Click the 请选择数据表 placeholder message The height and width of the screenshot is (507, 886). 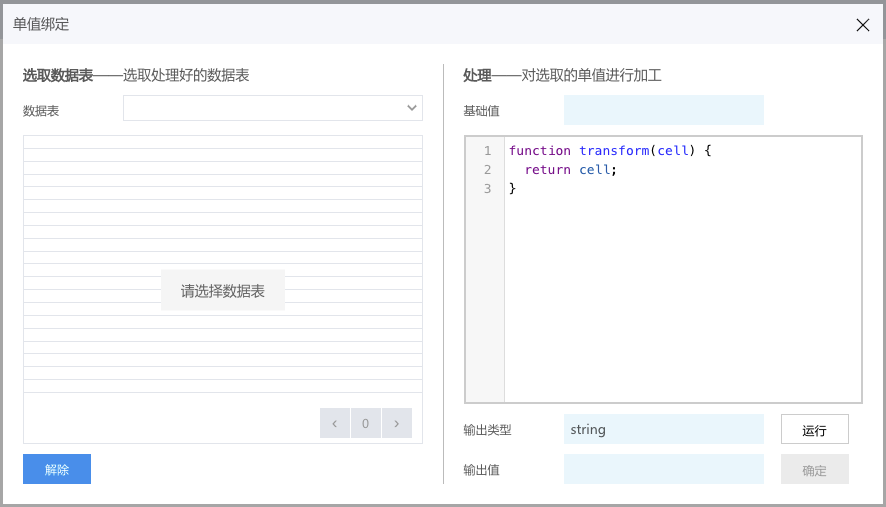(223, 291)
